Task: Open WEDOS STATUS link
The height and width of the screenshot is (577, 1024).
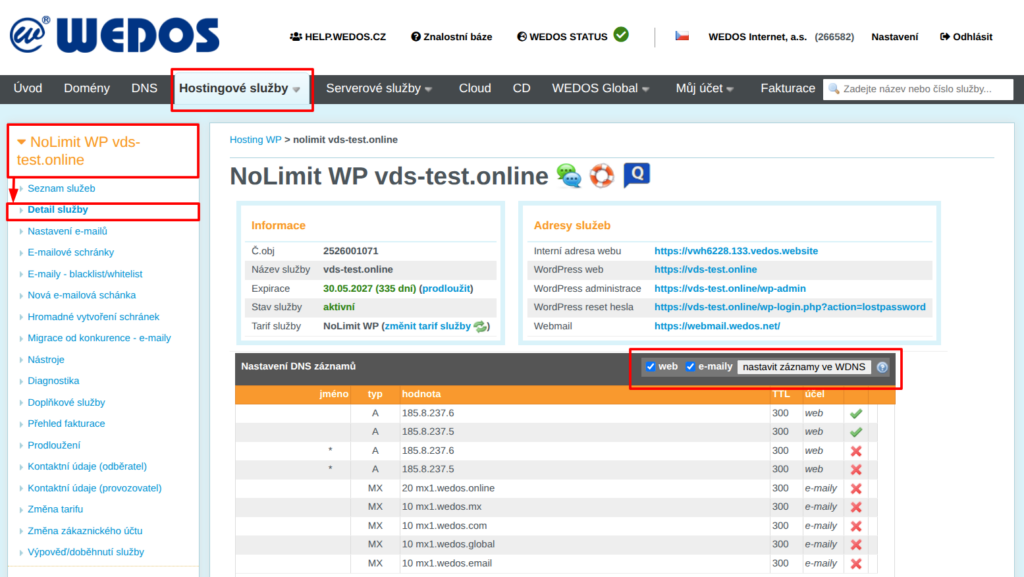Action: (x=562, y=37)
